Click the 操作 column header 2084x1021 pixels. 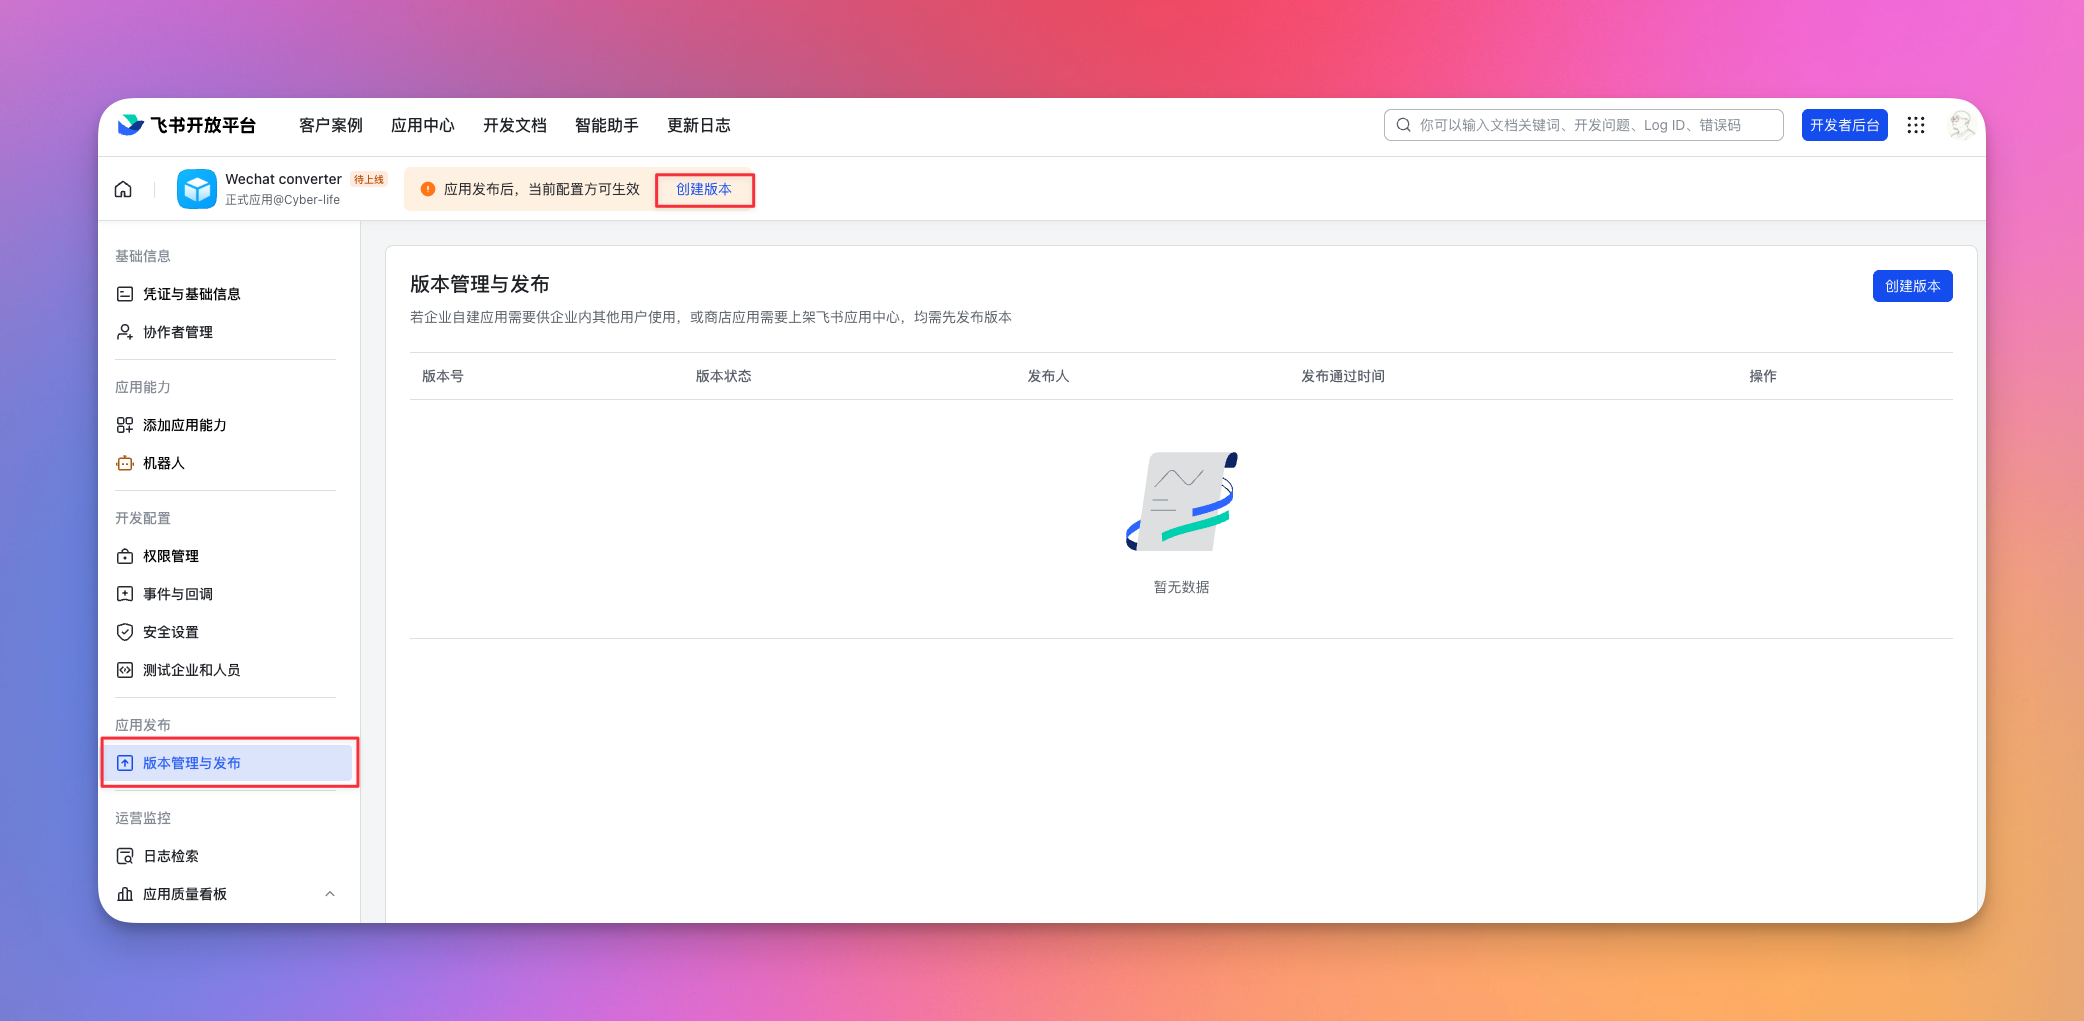(x=1763, y=376)
